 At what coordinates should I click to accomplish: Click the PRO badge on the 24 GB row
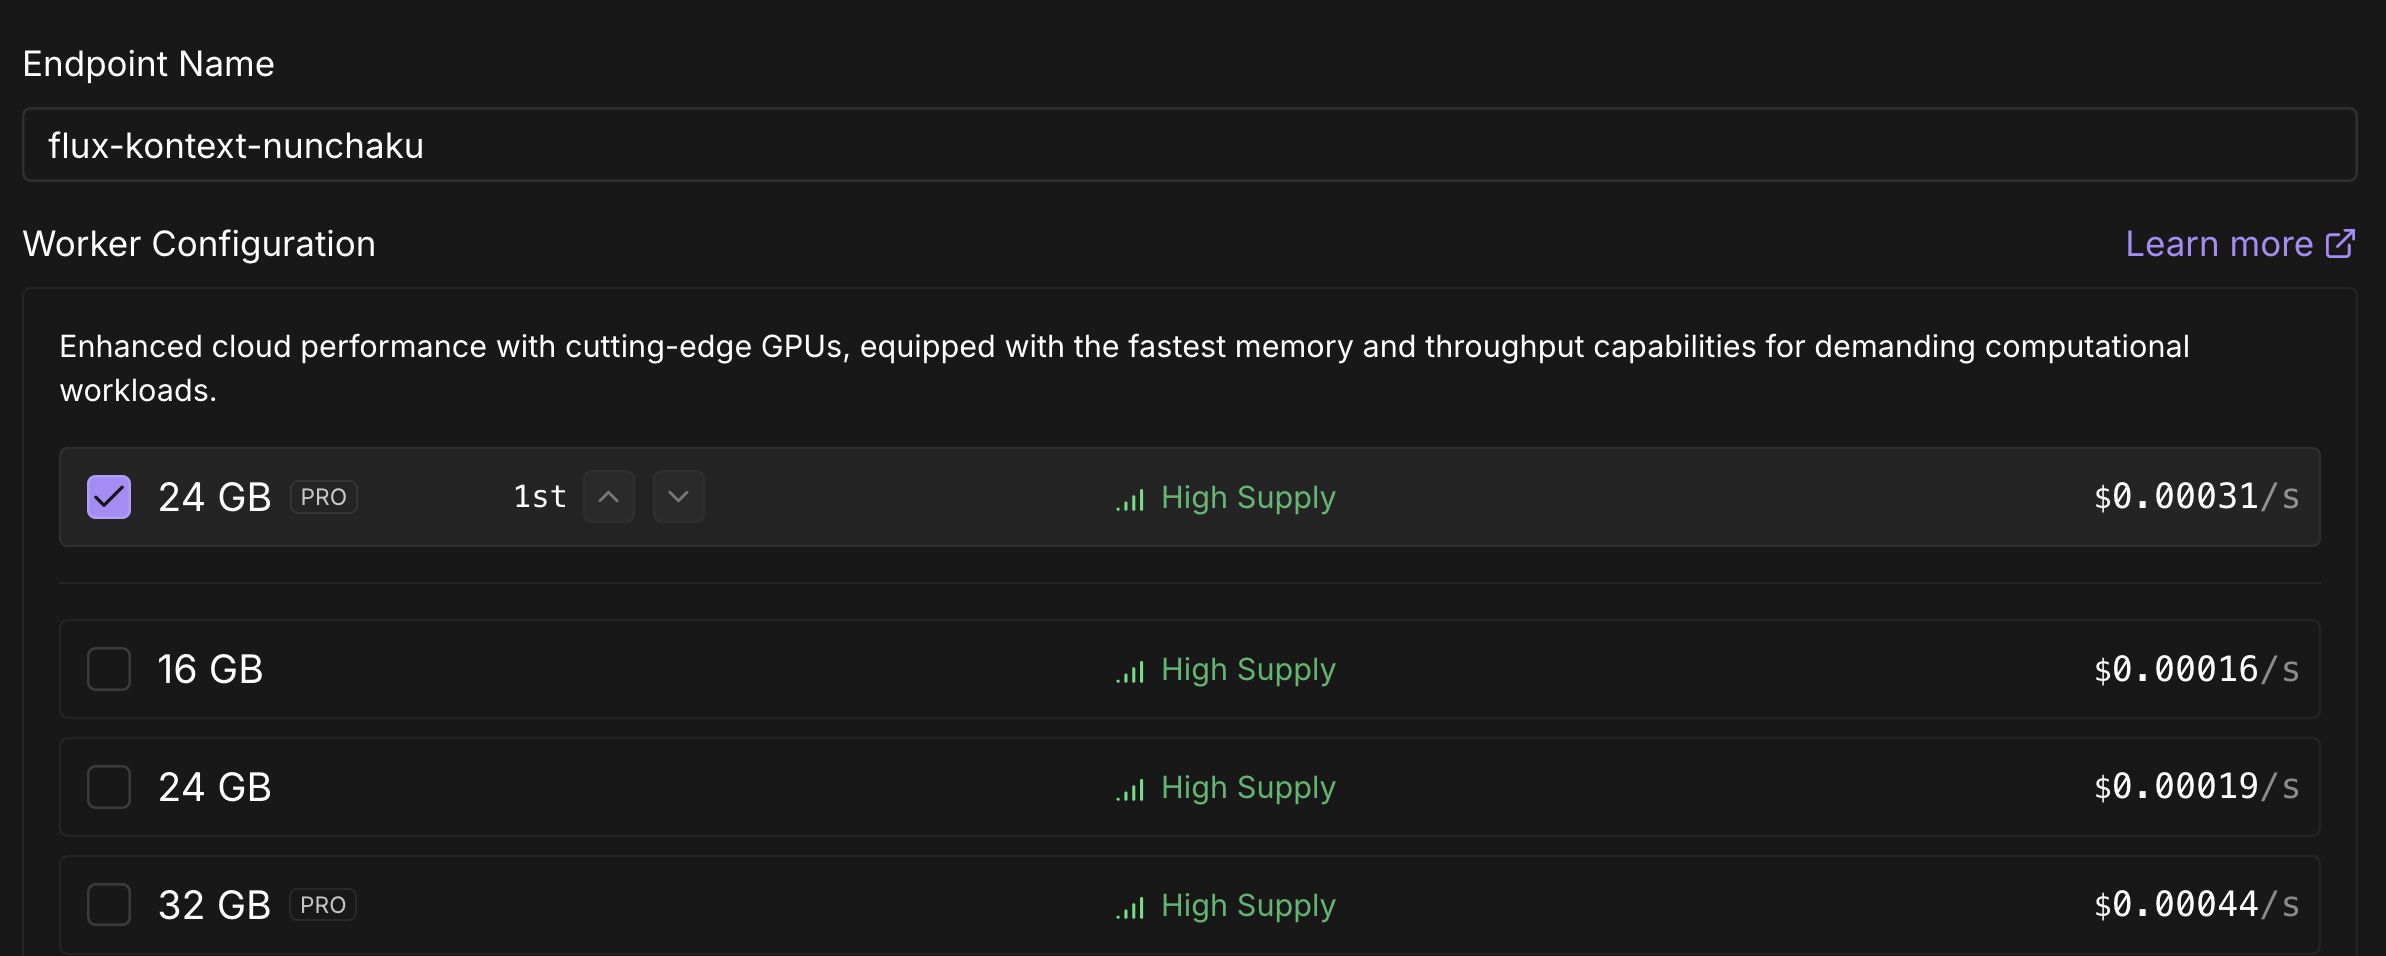[324, 497]
